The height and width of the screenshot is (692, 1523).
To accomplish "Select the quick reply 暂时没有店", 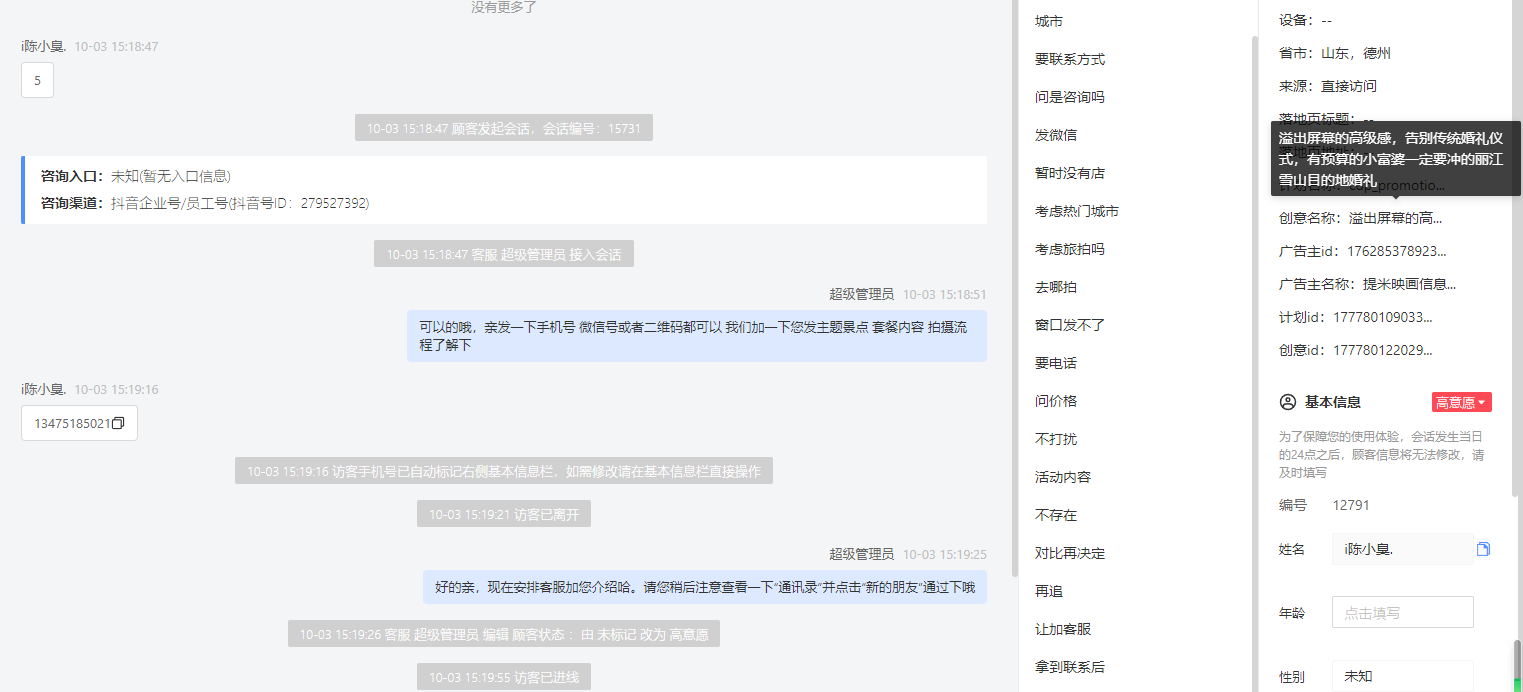I will [x=1070, y=173].
